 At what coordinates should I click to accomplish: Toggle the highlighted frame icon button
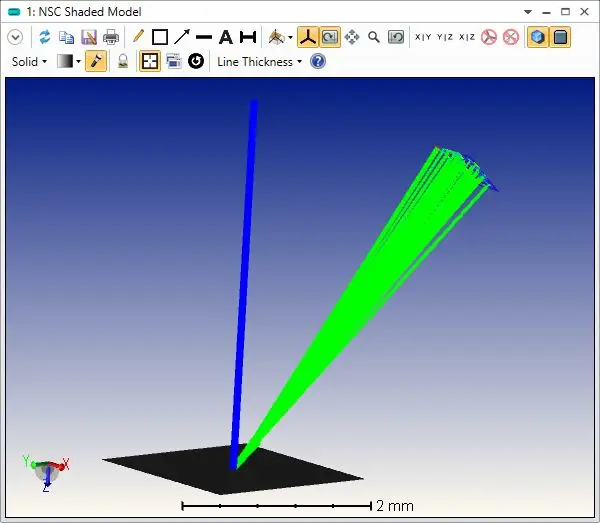149,61
